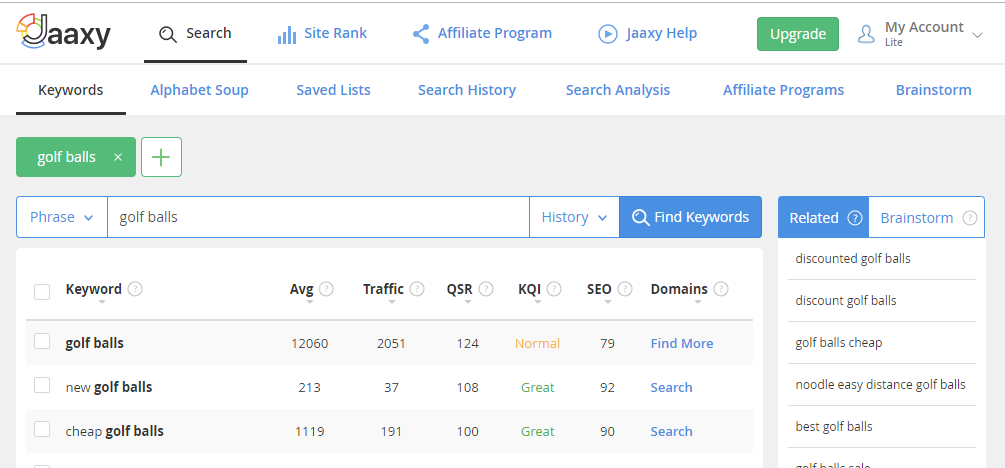This screenshot has width=1005, height=468.
Task: Sort by KQI column arrow
Action: click(538, 302)
